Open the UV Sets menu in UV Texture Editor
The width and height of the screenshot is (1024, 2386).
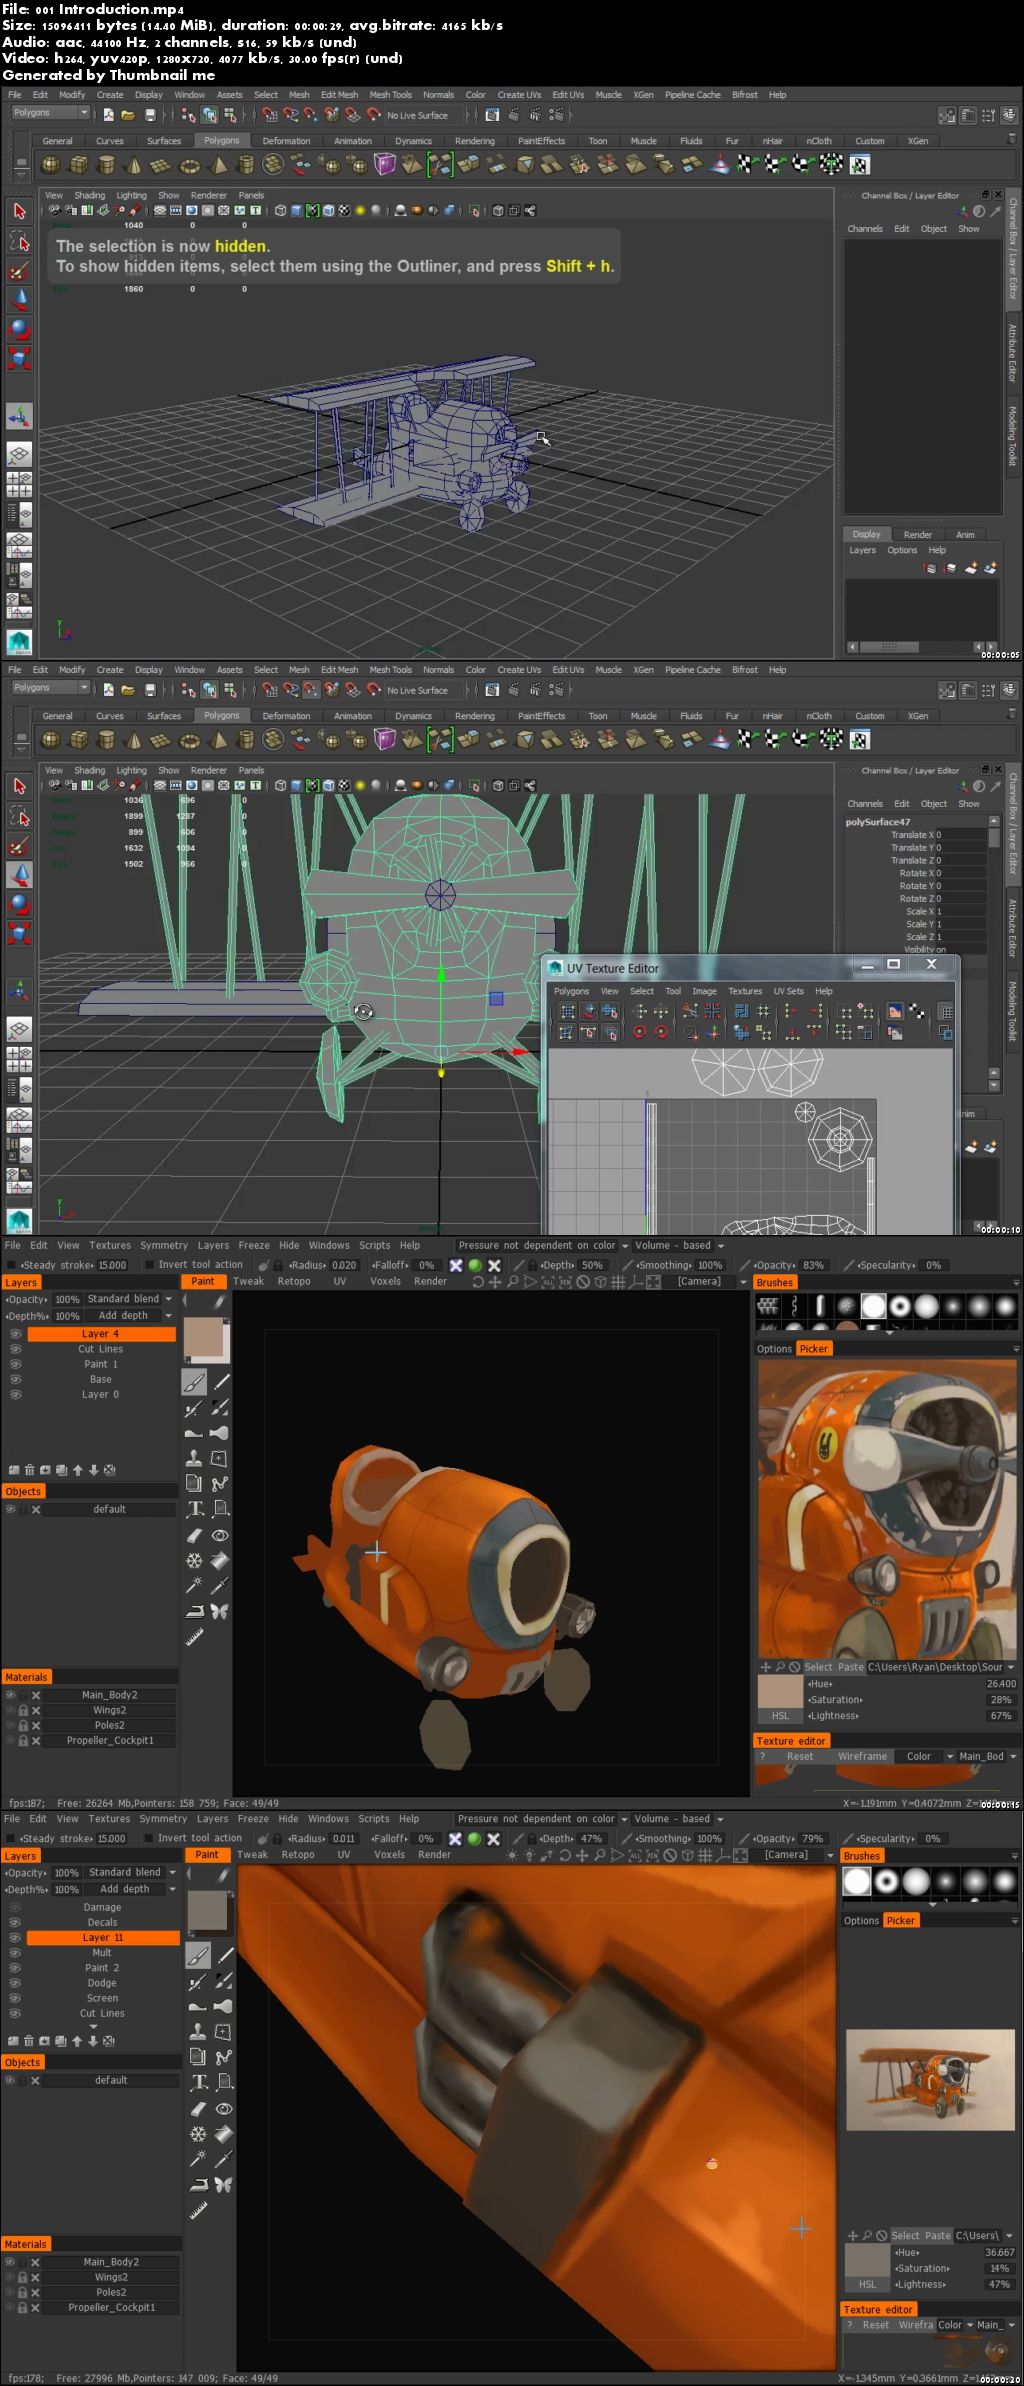coord(788,991)
